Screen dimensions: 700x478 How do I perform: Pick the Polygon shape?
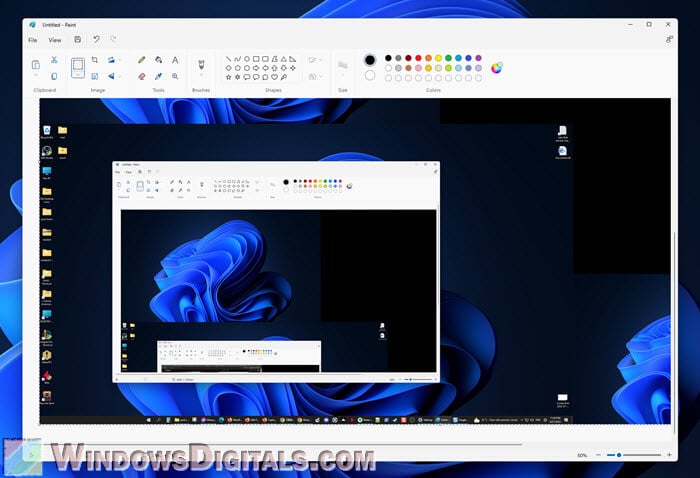point(274,58)
